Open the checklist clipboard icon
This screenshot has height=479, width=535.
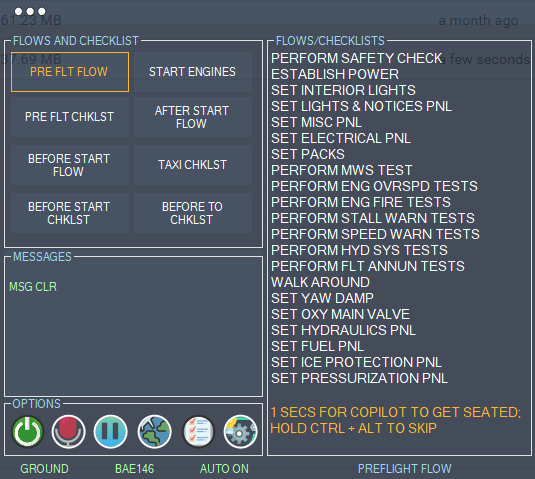coord(198,432)
